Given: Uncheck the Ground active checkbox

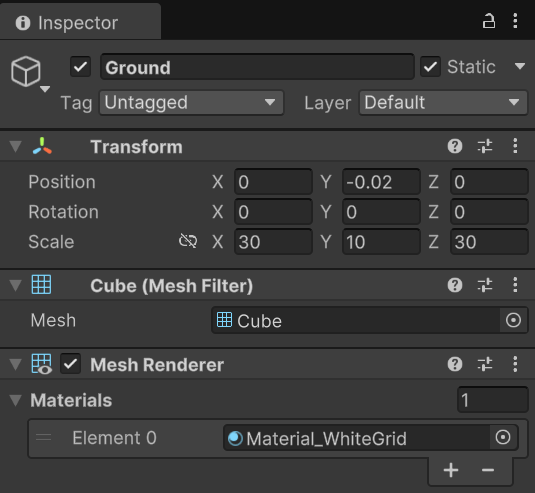Looking at the screenshot, I should pos(81,67).
